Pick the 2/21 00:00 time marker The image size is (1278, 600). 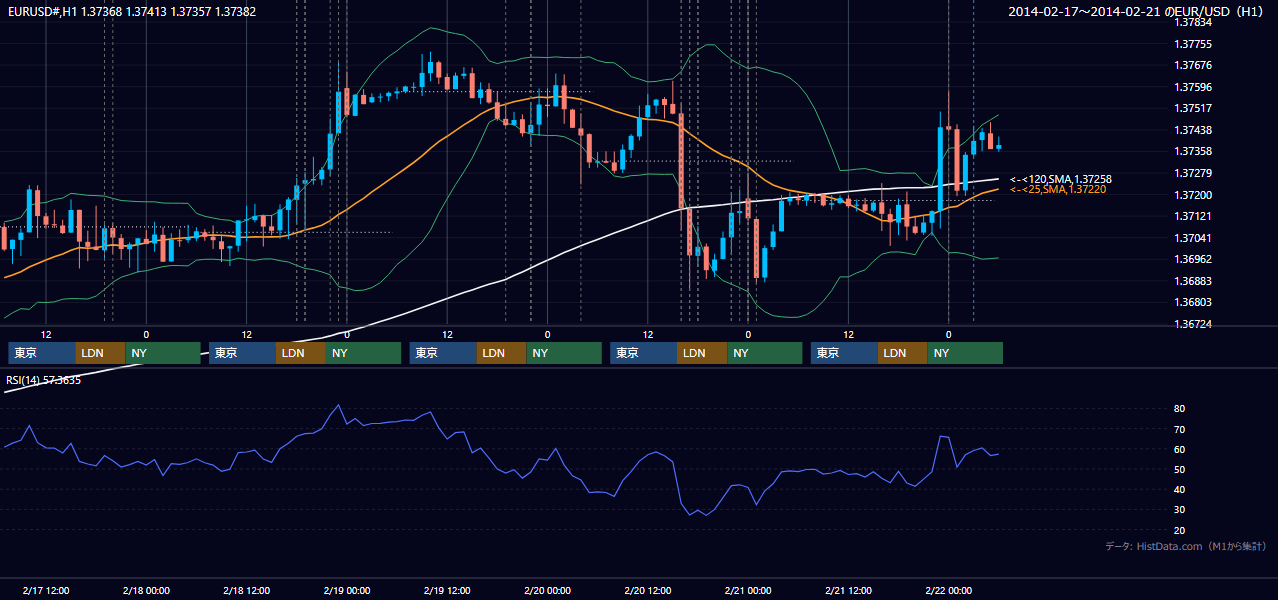[x=748, y=591]
